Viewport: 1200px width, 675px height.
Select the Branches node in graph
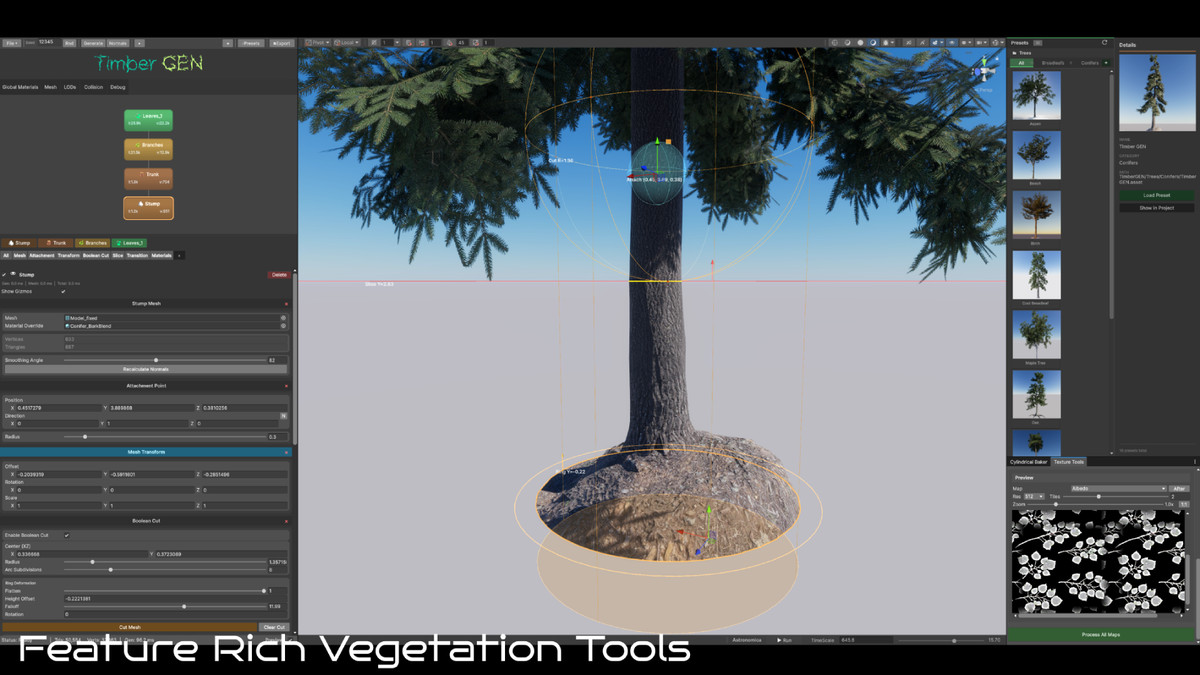(148, 149)
